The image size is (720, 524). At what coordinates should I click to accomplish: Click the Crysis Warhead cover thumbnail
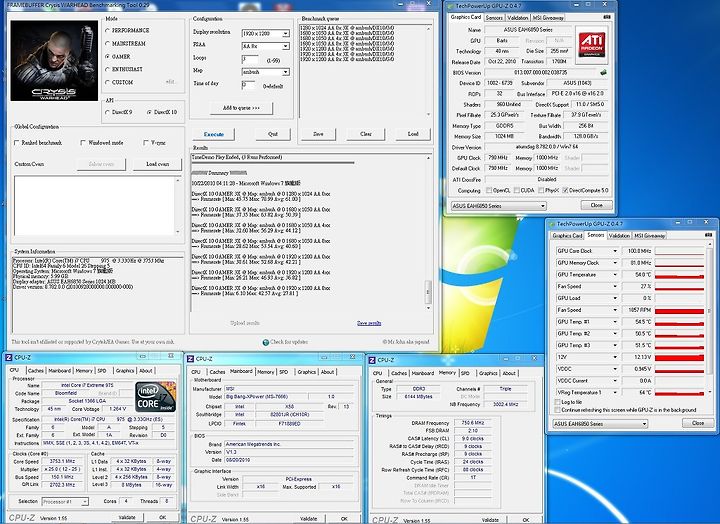(54, 60)
